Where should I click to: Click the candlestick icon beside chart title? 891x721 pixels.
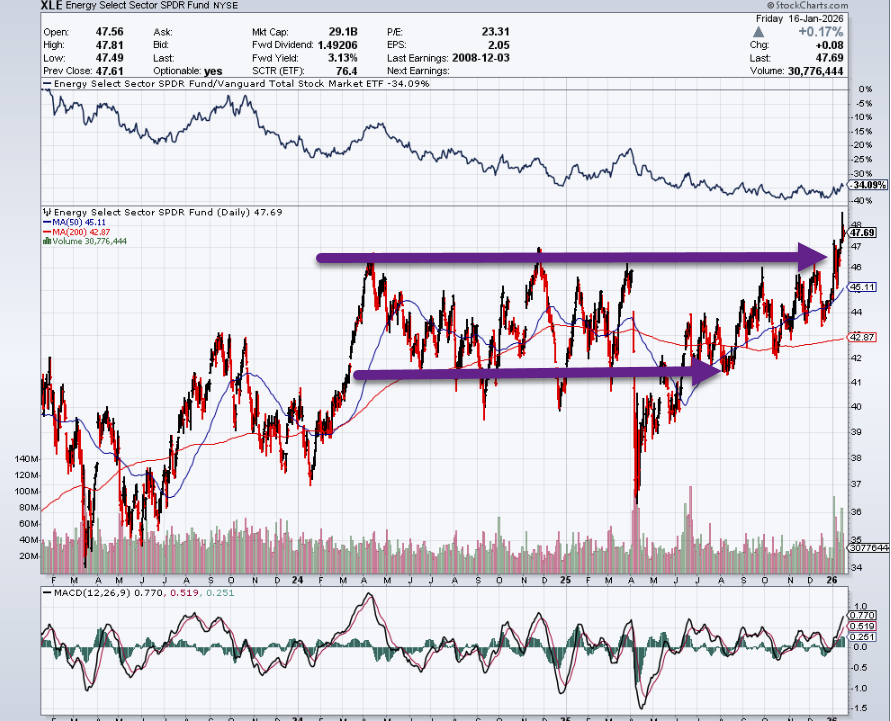(45, 212)
